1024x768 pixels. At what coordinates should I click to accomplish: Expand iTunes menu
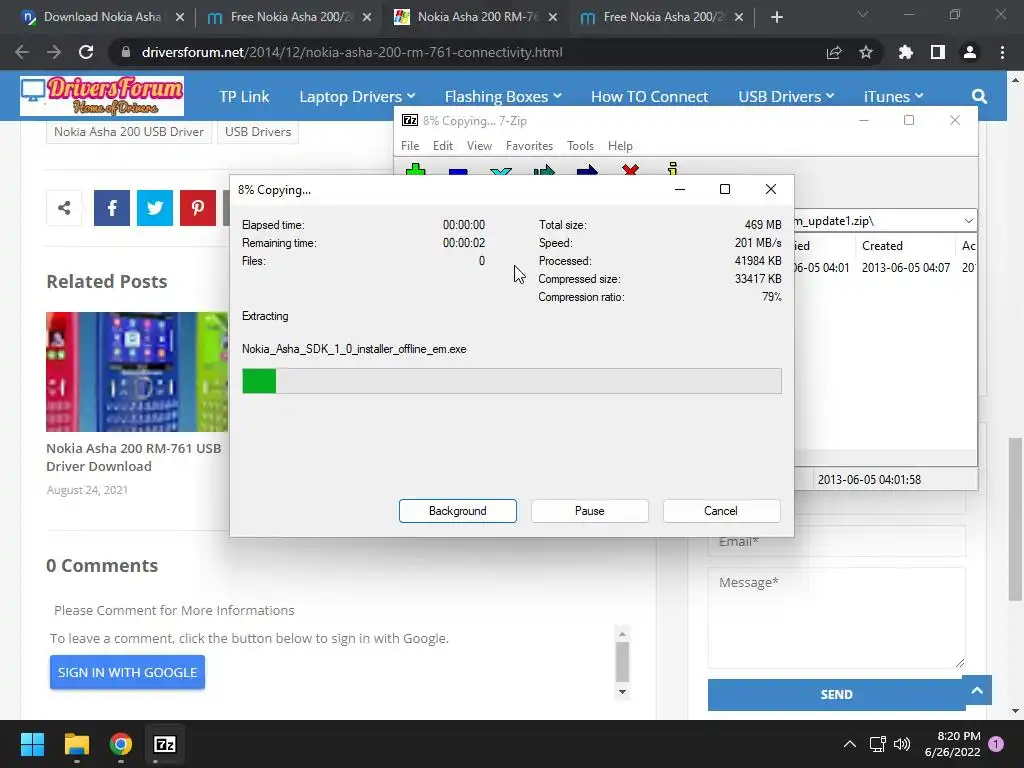[x=893, y=97]
